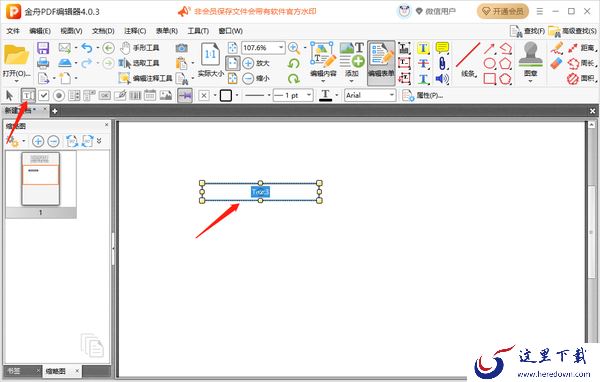Click the advanced find (高级查找(S)) button

572,31
